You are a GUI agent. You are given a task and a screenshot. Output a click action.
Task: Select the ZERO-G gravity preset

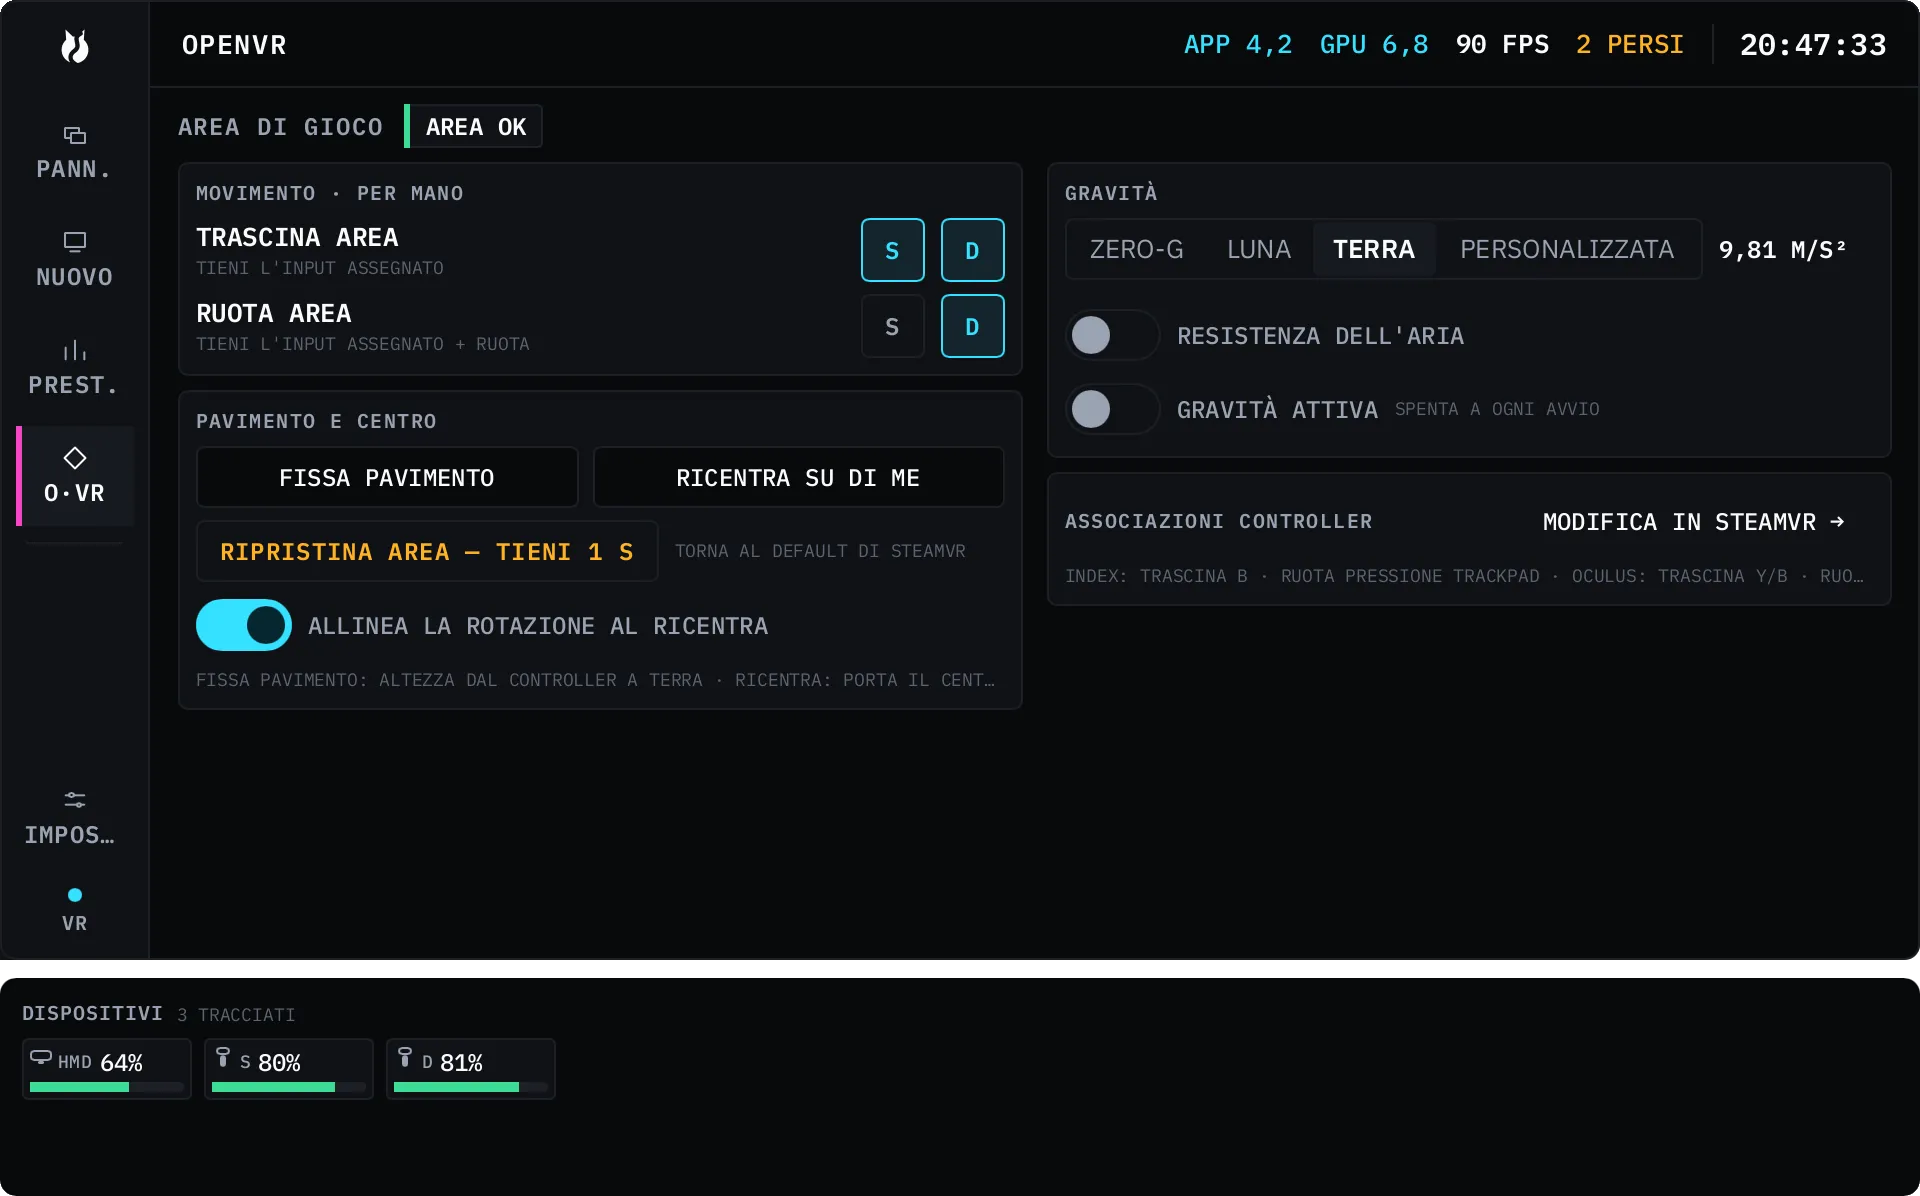(1136, 249)
